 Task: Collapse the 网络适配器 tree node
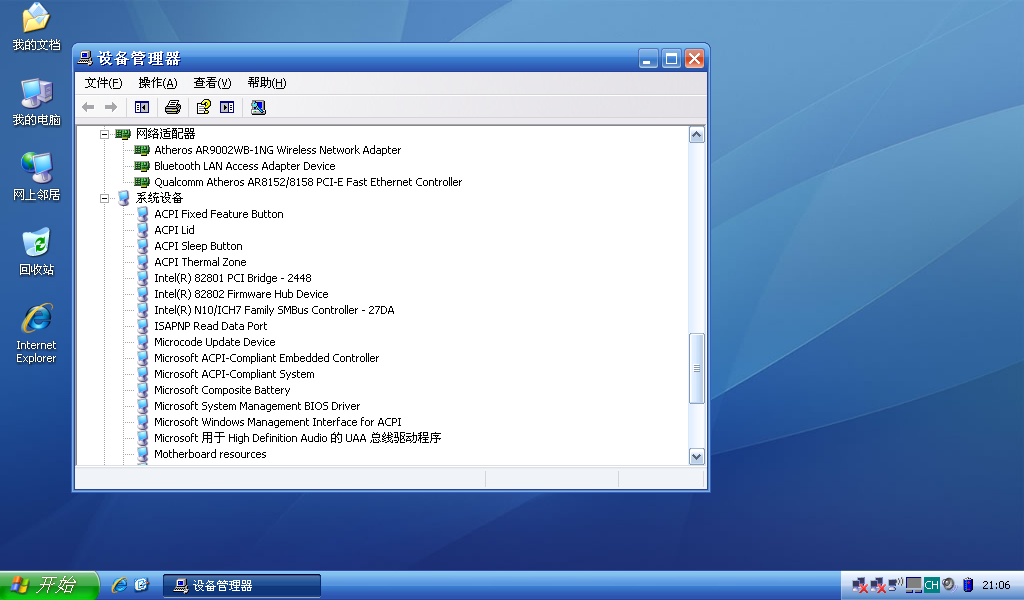[104, 134]
